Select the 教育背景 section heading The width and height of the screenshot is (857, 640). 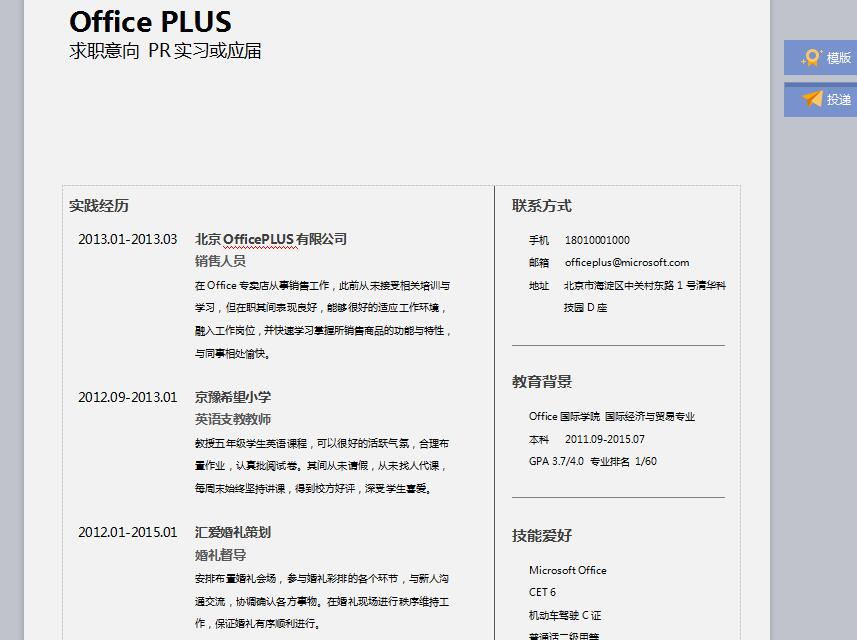point(542,381)
